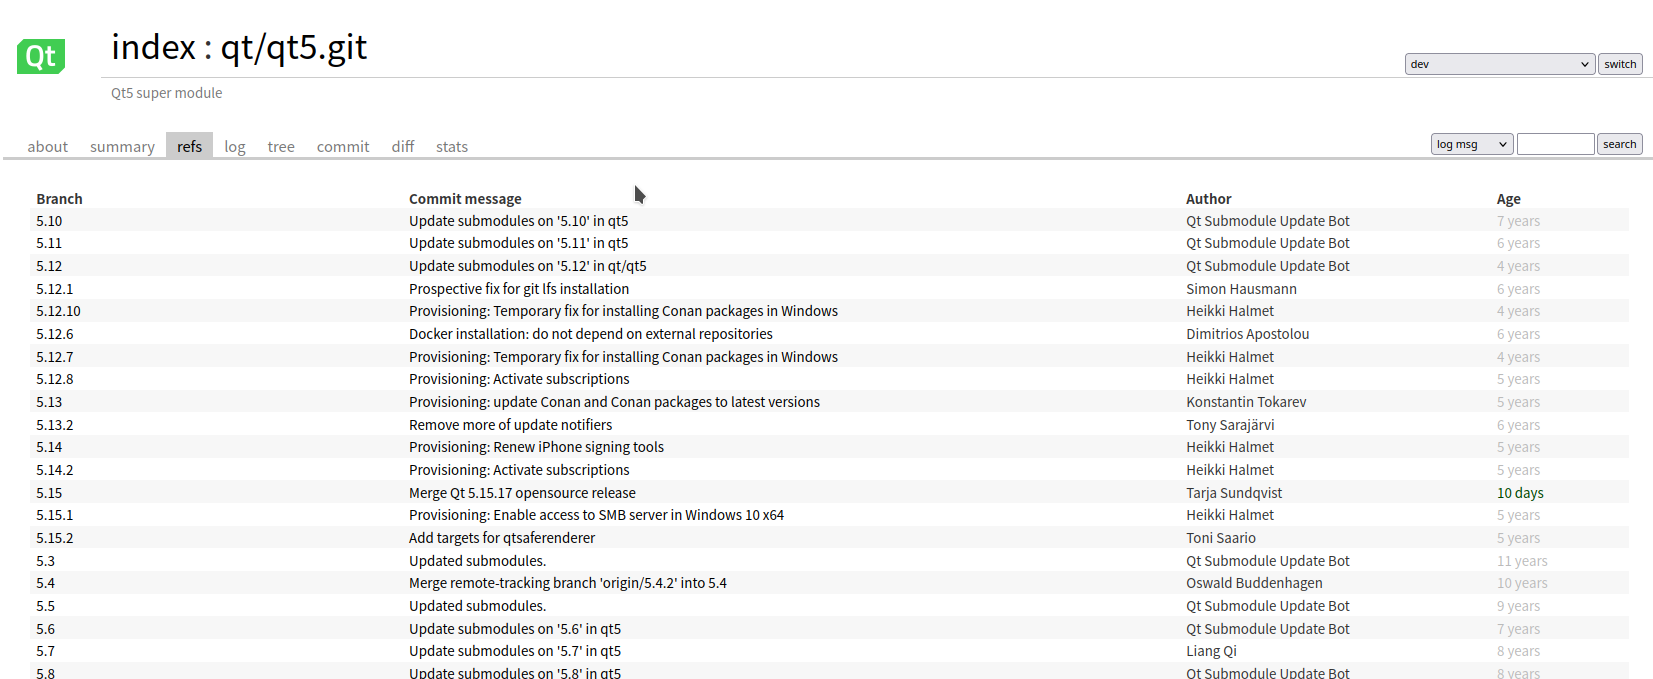Screen dimensions: 1653x679
Task: Open branch 5.12.10
Action: [58, 311]
